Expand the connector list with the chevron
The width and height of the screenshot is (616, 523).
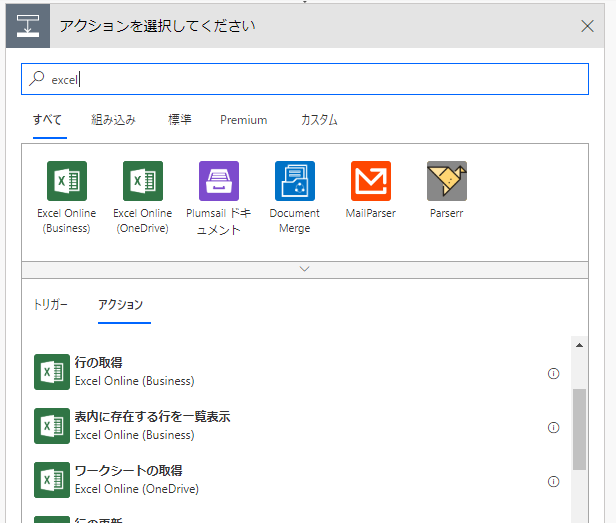click(x=305, y=270)
